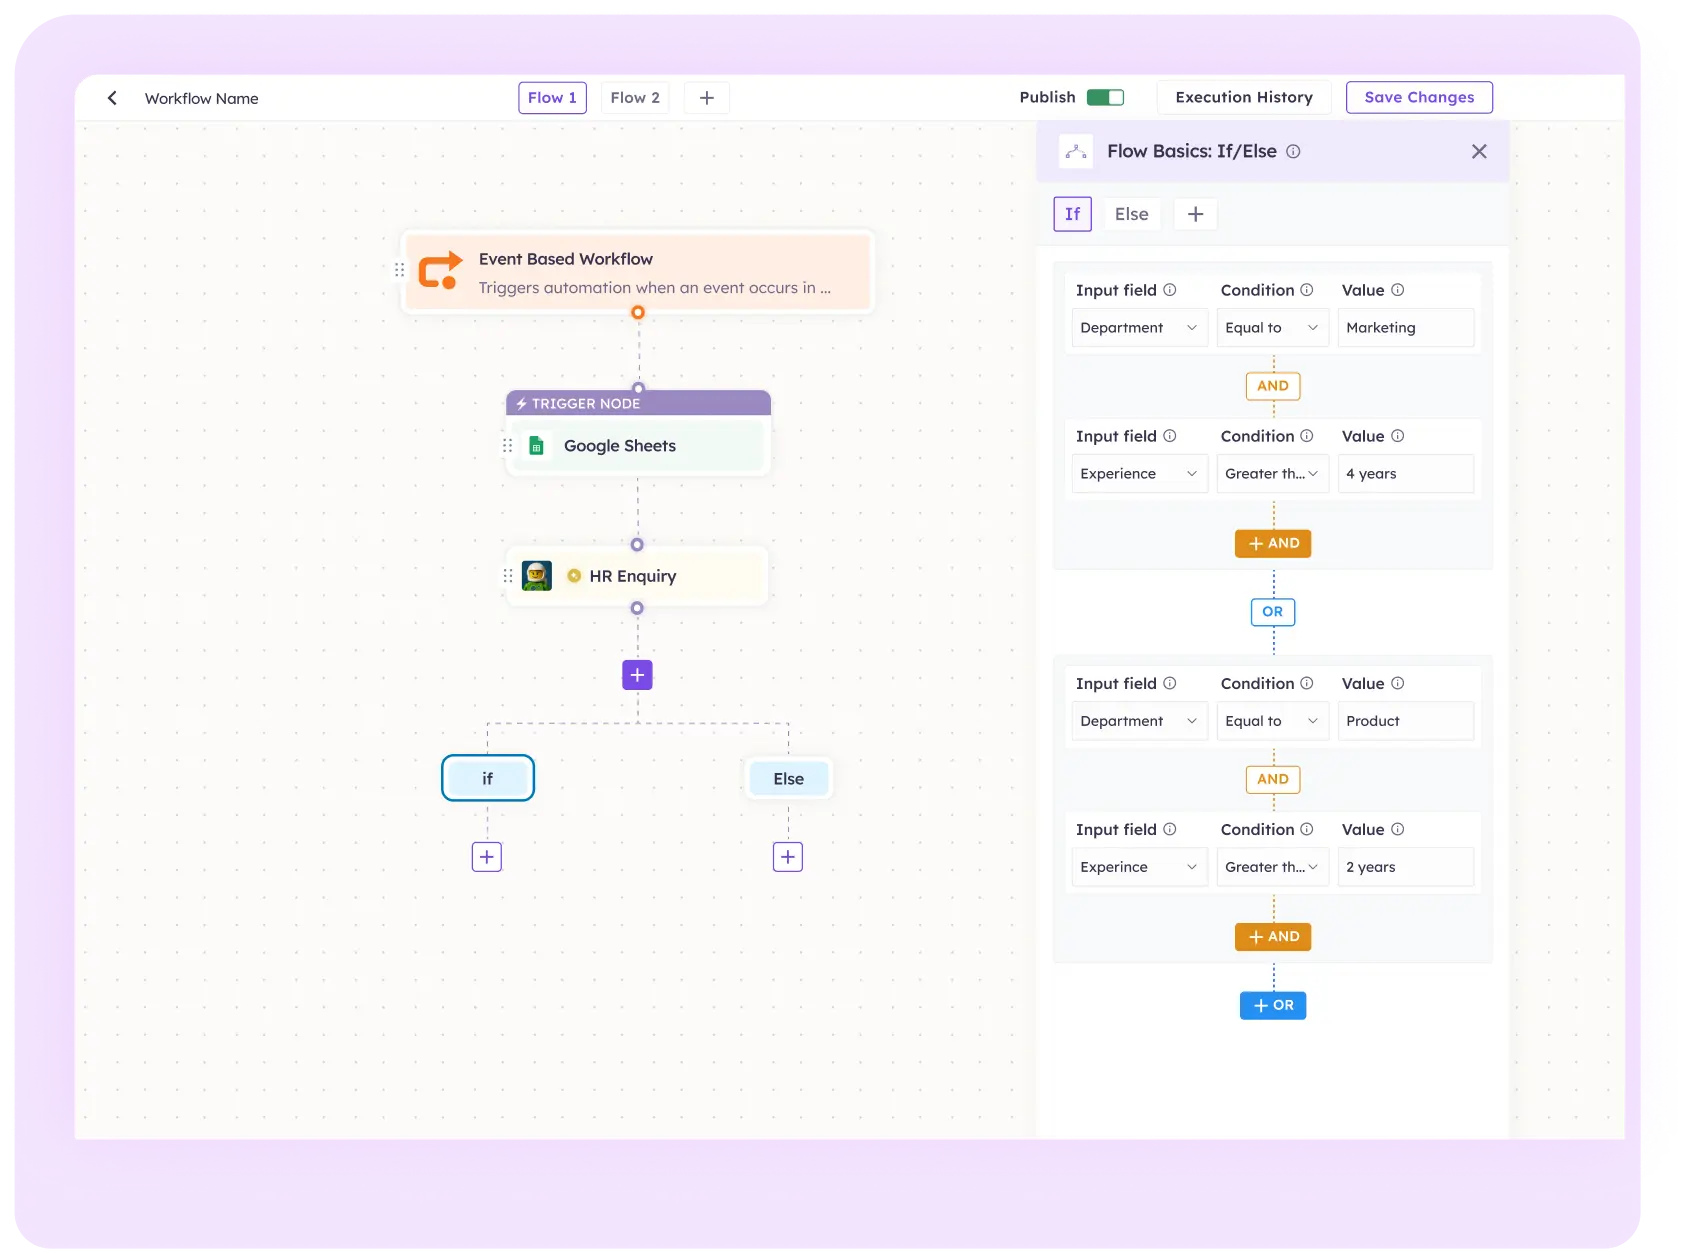Click the Google Sheets icon in trigger node

(536, 446)
